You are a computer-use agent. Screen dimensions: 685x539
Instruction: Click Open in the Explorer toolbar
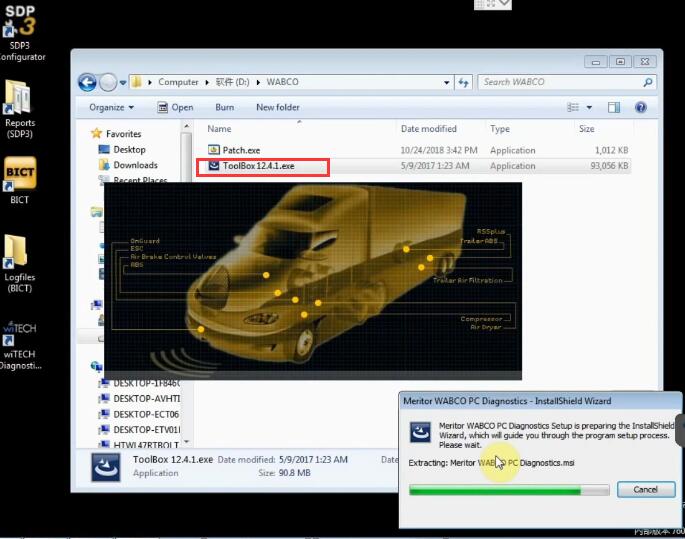(x=176, y=107)
